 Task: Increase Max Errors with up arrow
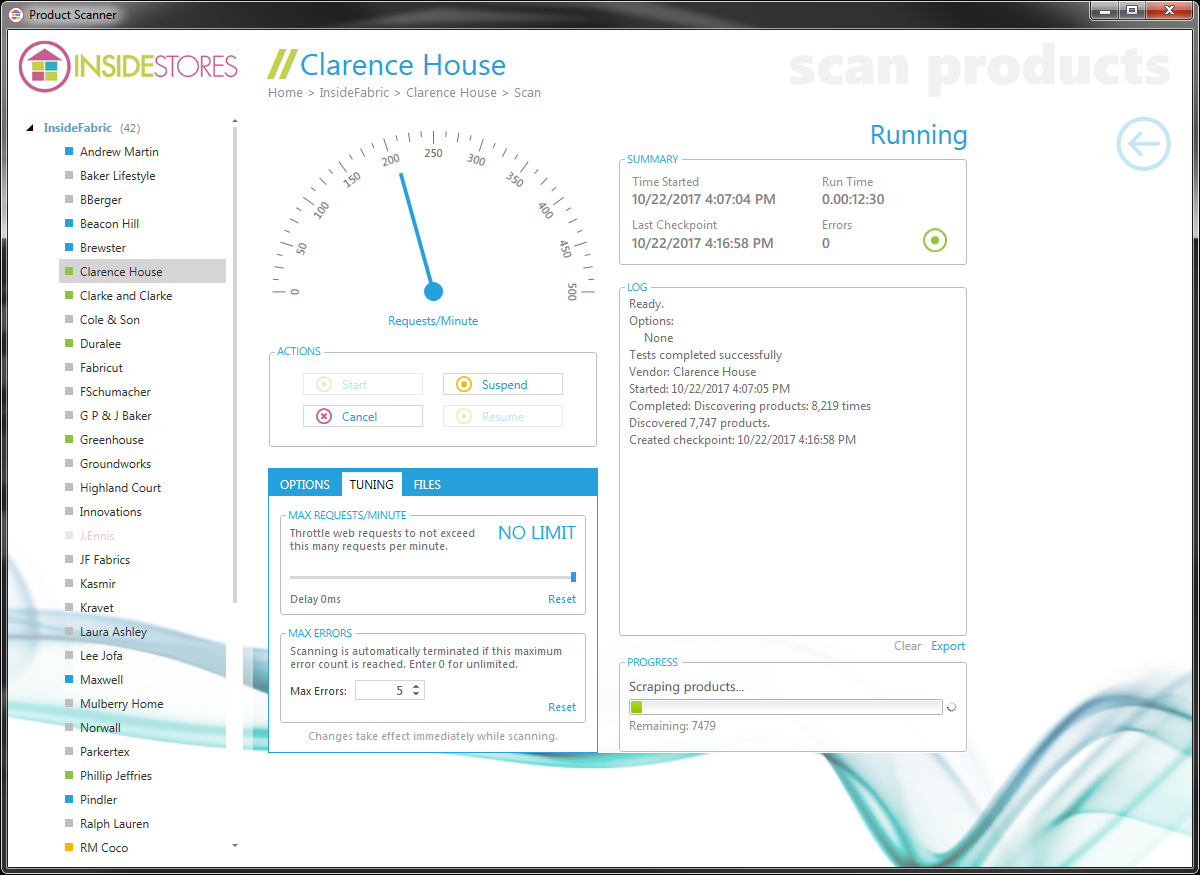click(x=417, y=686)
